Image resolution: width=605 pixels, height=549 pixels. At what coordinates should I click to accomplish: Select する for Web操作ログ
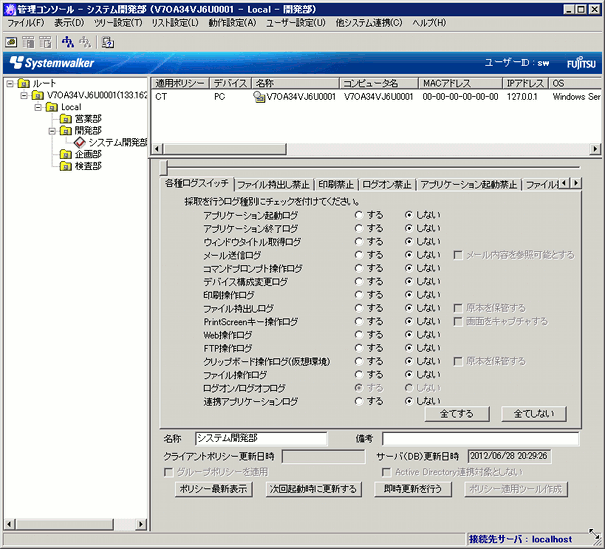[x=359, y=335]
